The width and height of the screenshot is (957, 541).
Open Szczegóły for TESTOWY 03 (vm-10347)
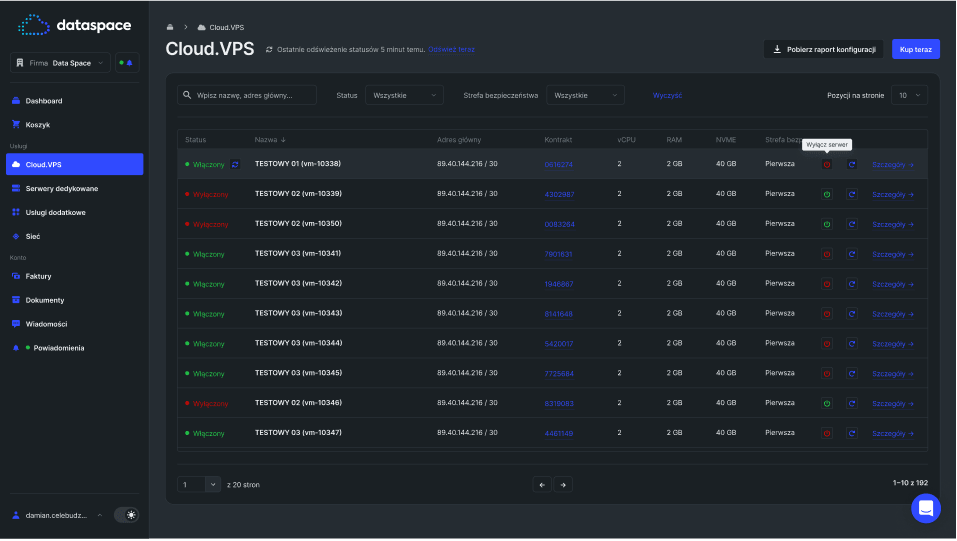pyautogui.click(x=893, y=434)
